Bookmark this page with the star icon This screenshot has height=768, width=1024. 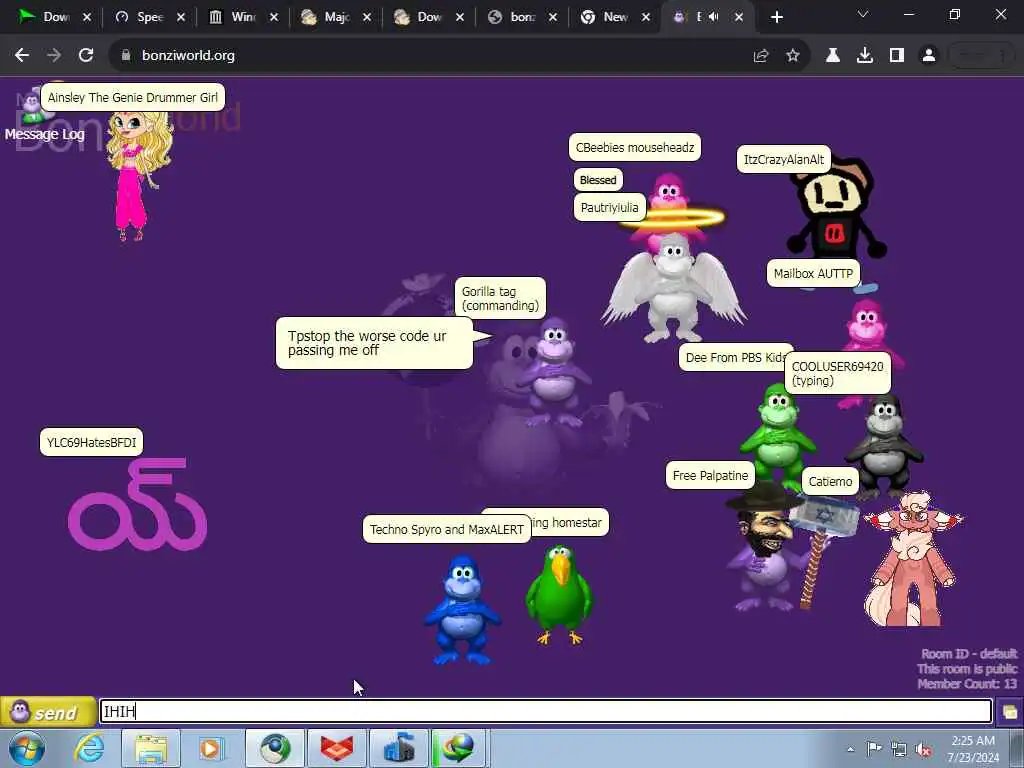(793, 56)
